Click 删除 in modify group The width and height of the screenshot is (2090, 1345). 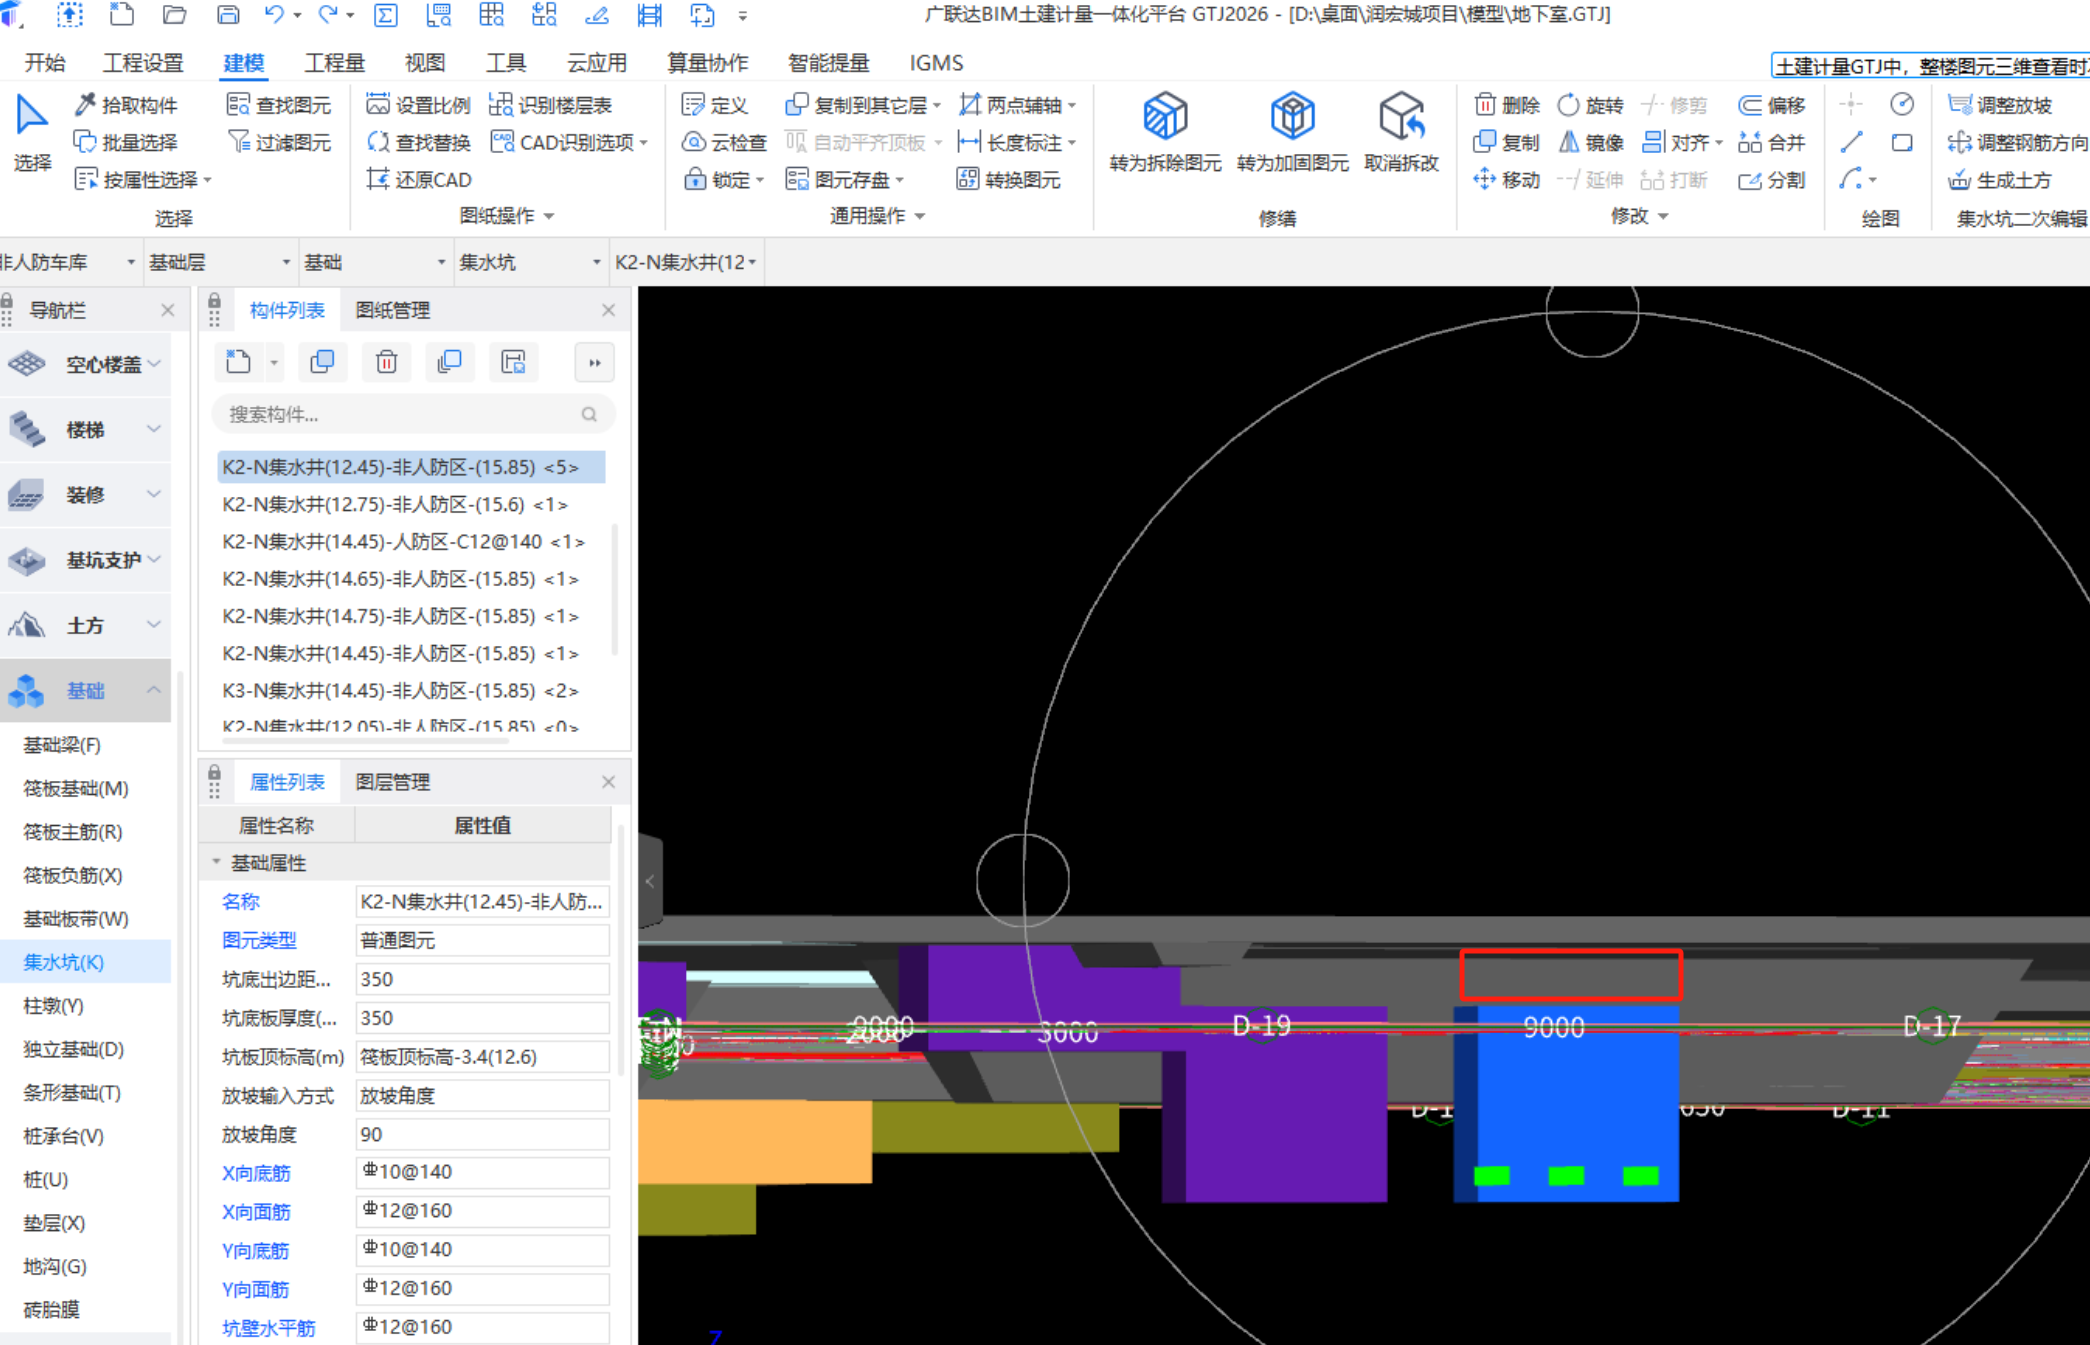(1508, 105)
